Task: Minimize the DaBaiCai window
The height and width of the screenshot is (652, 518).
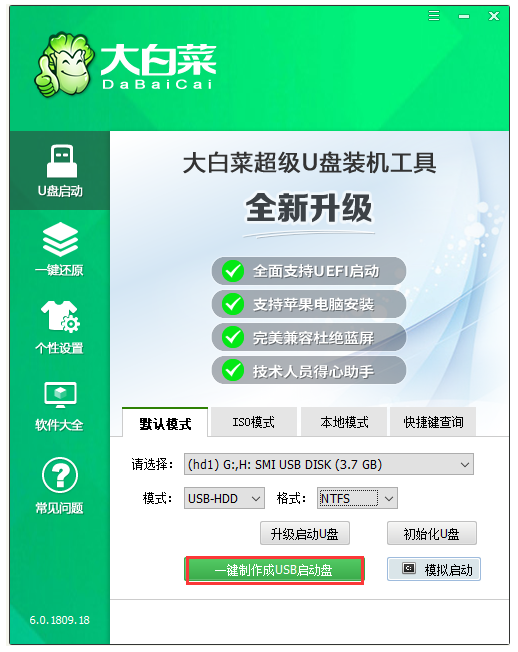Action: click(x=464, y=16)
